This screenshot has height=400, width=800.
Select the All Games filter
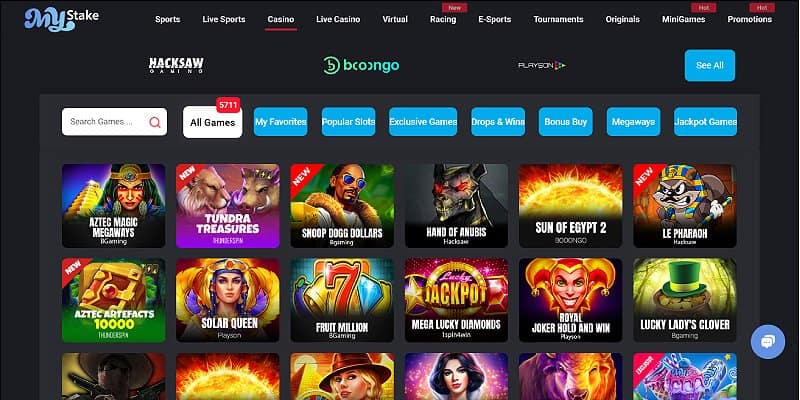pyautogui.click(x=213, y=122)
